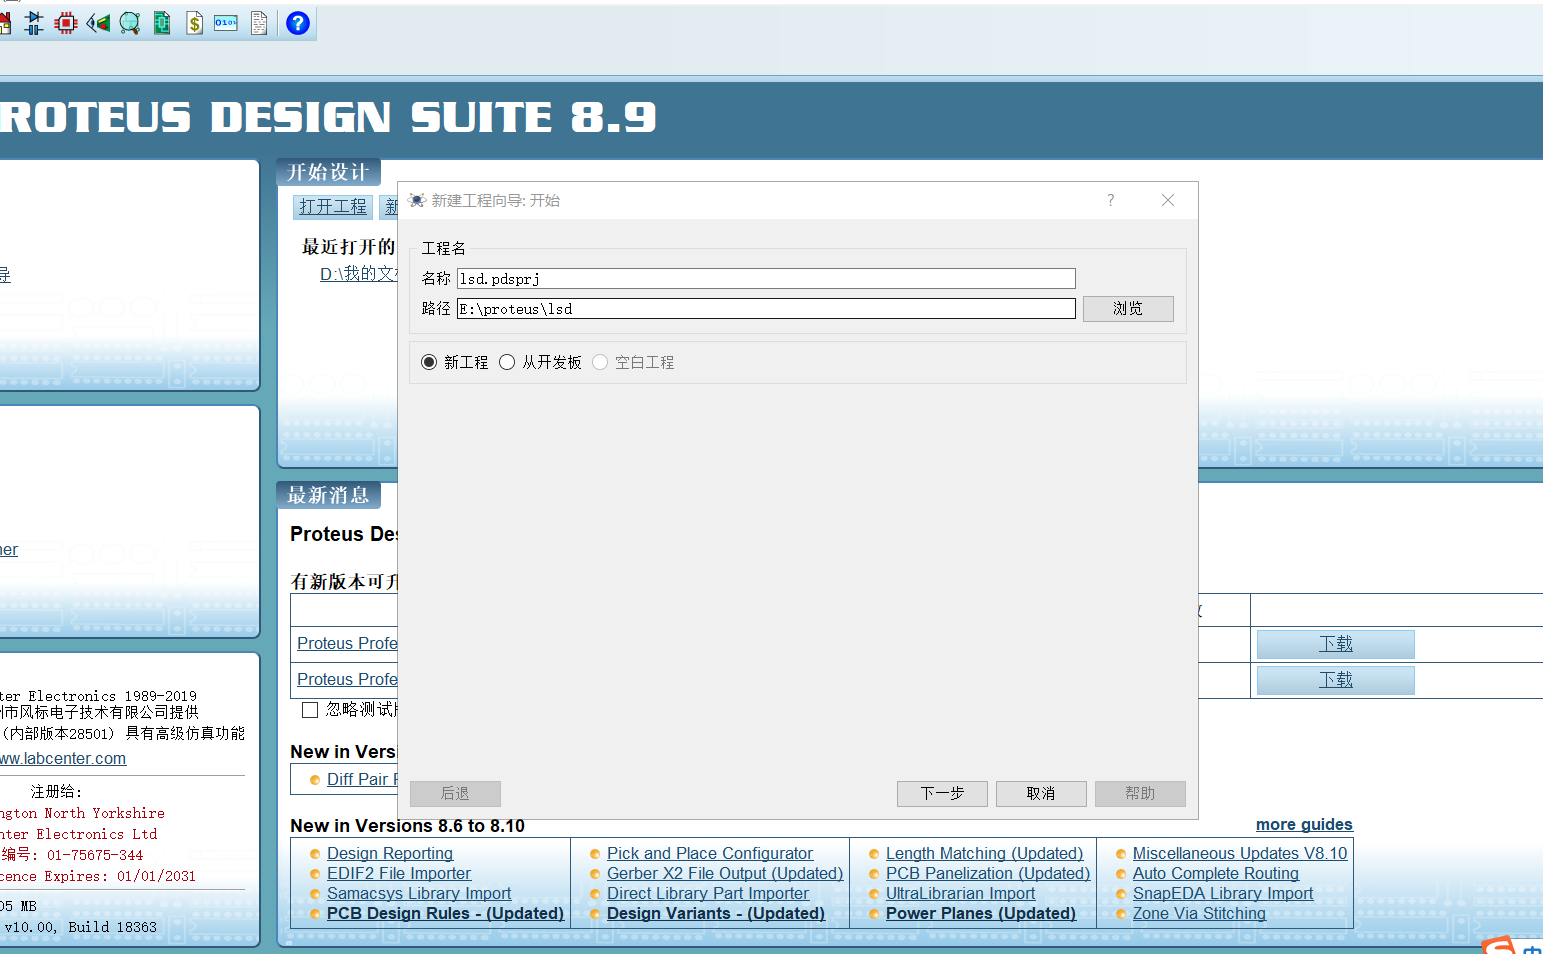Open the Miscellaneous Updates V8.10 link
The width and height of the screenshot is (1543, 954).
(1240, 854)
